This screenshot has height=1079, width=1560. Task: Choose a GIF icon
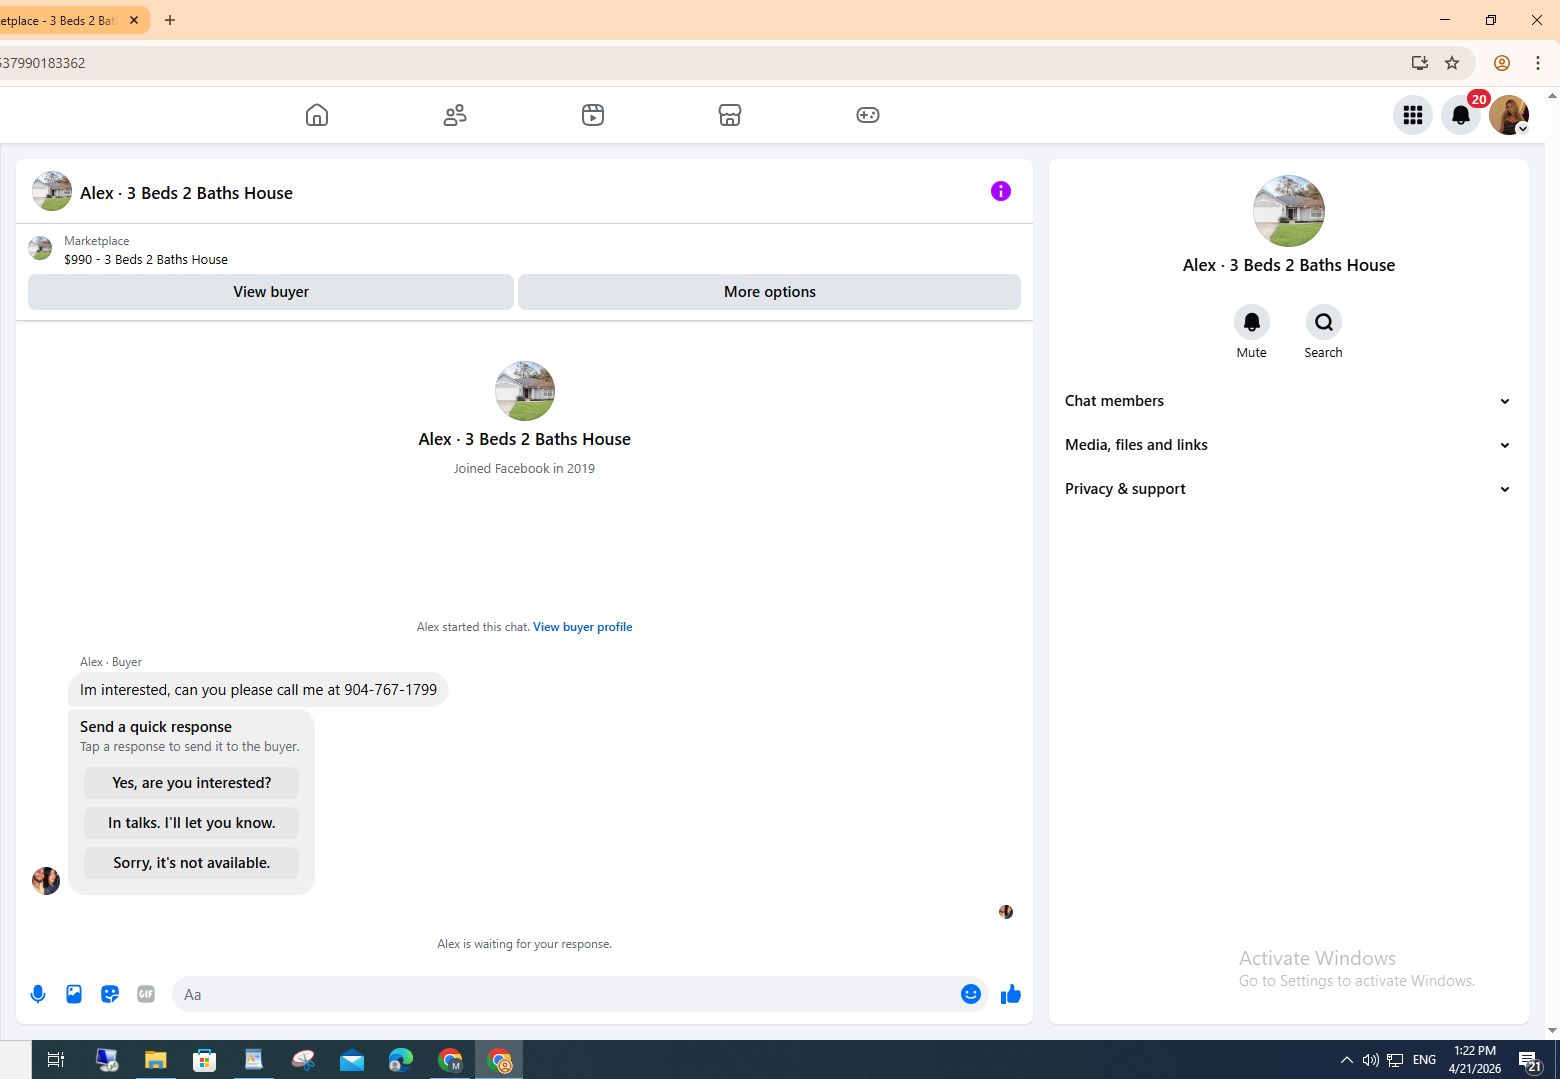(146, 994)
